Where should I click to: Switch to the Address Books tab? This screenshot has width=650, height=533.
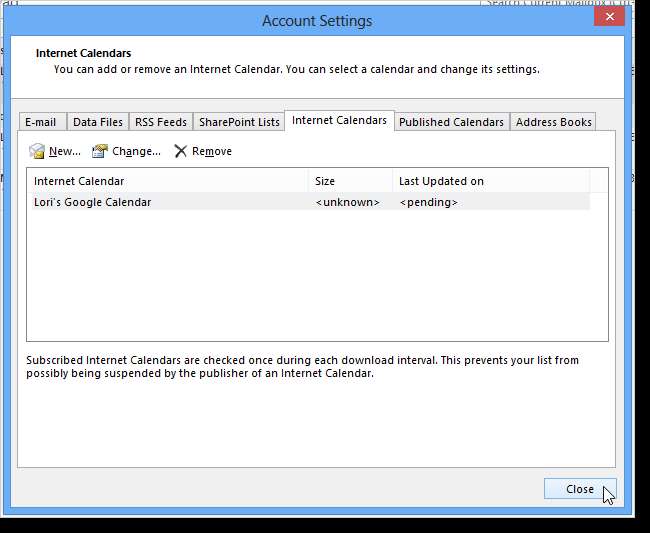pyautogui.click(x=554, y=122)
